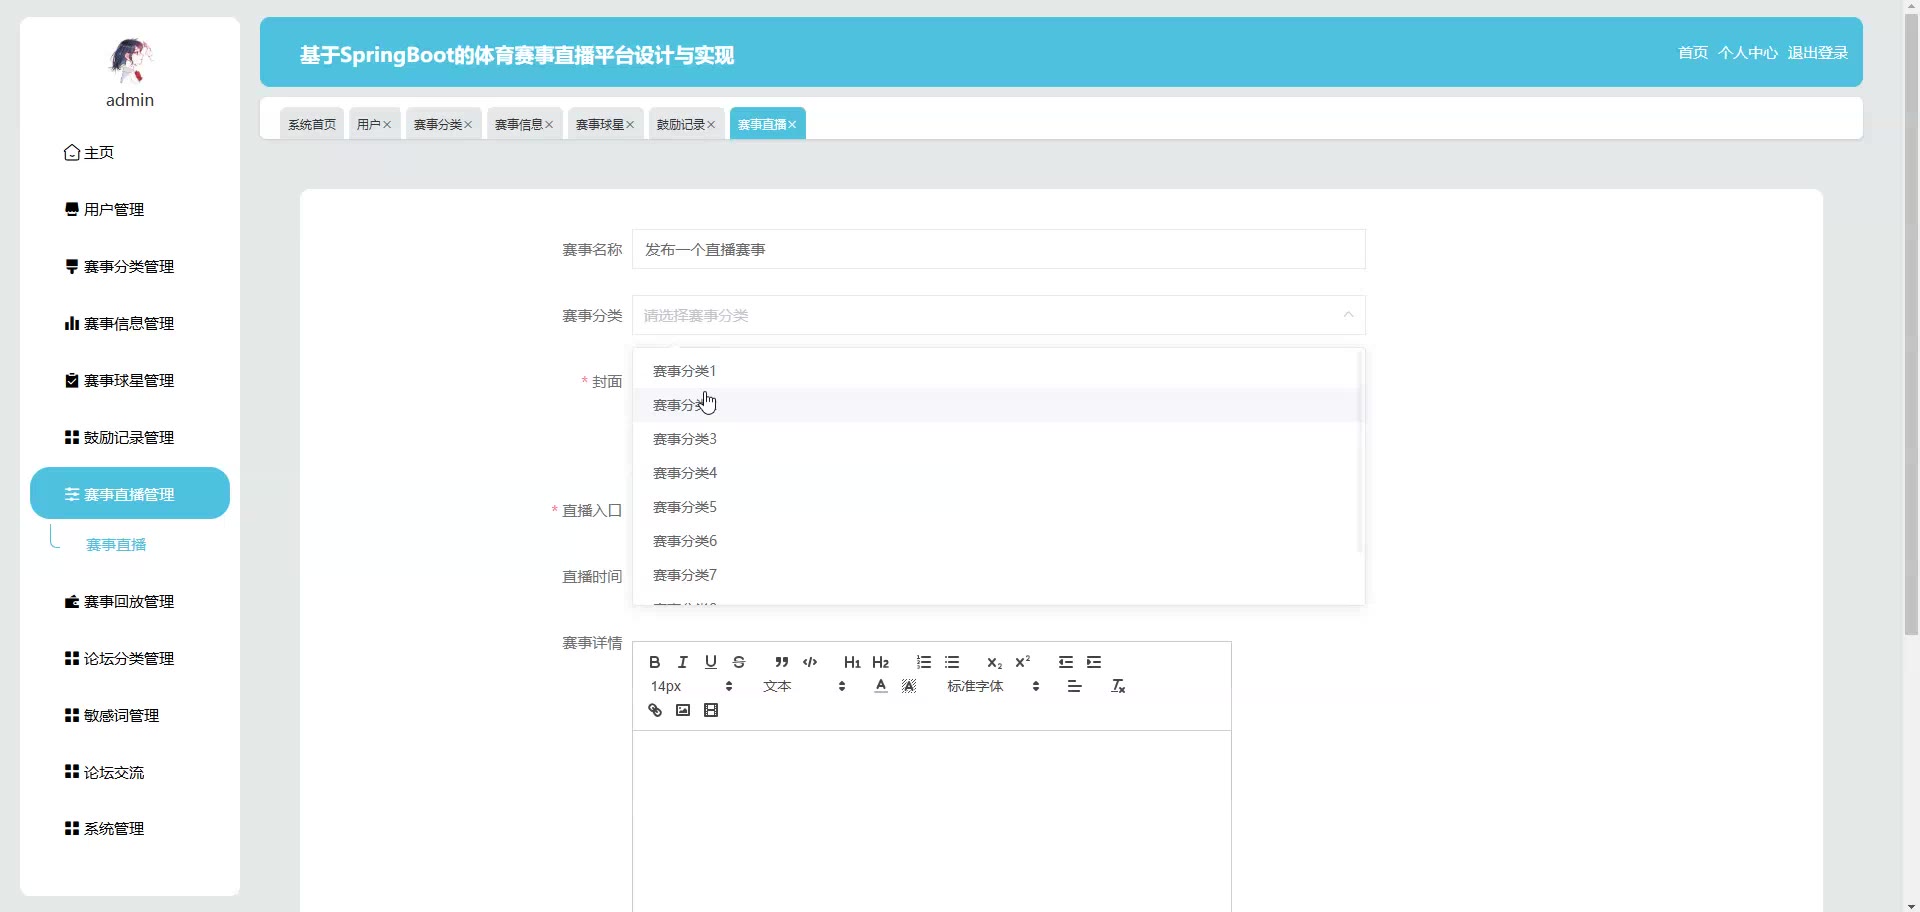Click the strikethrough formatting icon
The height and width of the screenshot is (912, 1920).
pyautogui.click(x=739, y=662)
